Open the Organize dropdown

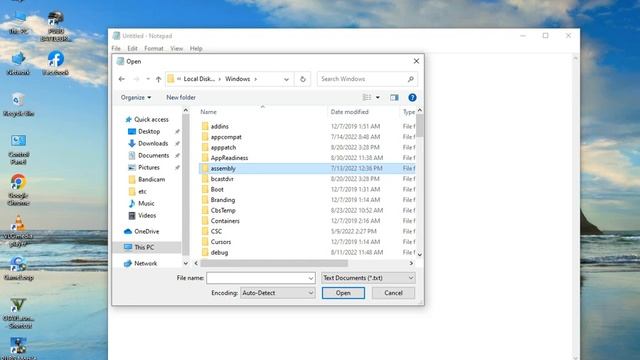[x=136, y=98]
